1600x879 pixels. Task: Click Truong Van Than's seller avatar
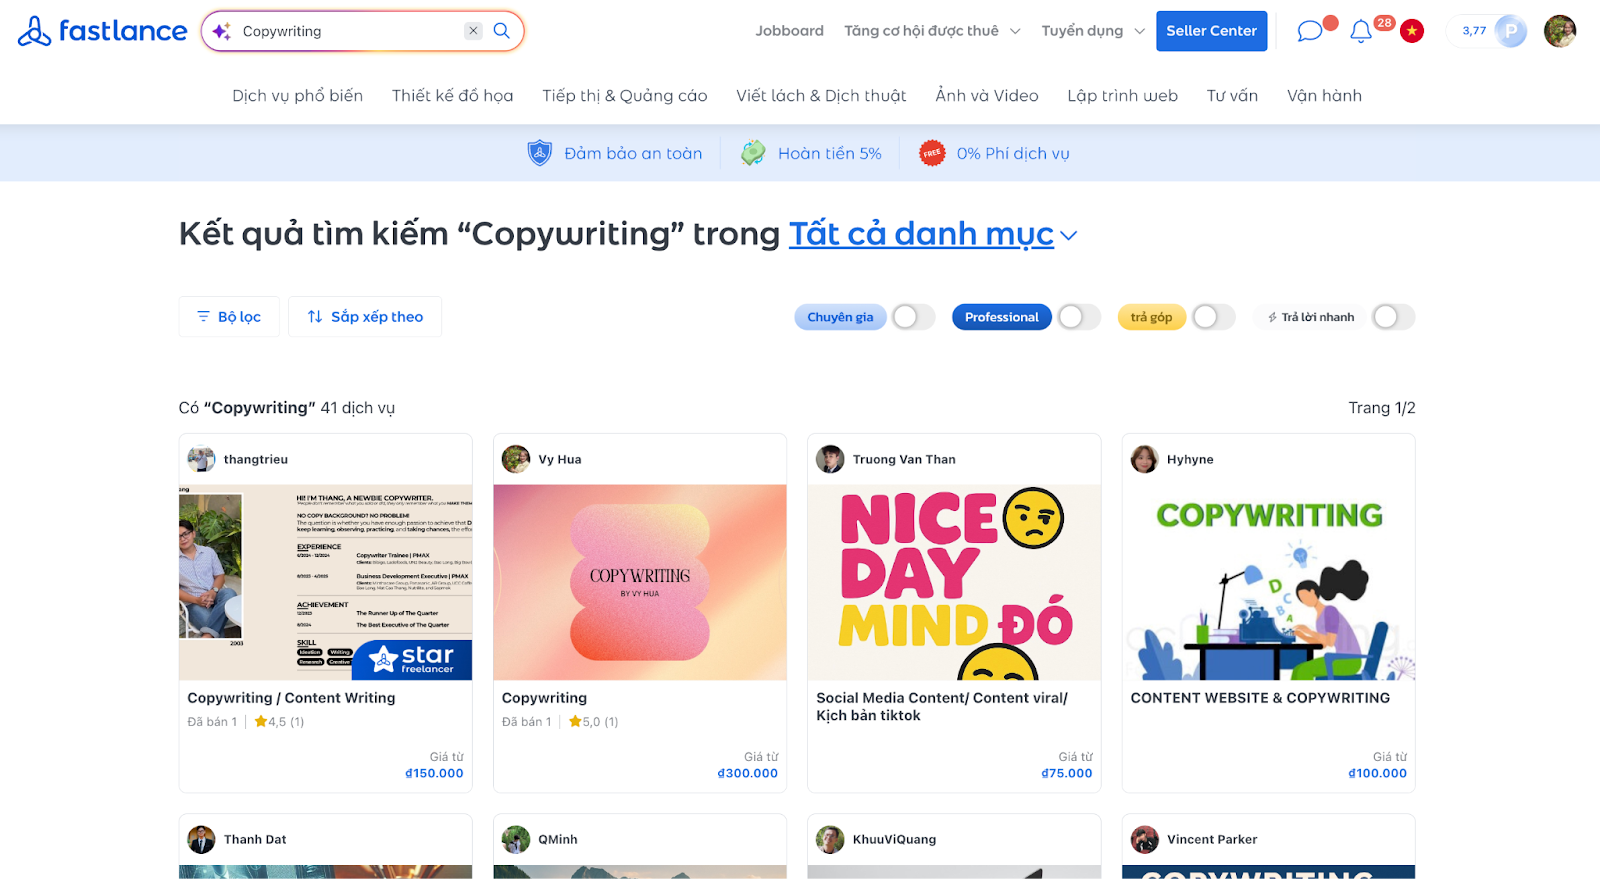(830, 459)
